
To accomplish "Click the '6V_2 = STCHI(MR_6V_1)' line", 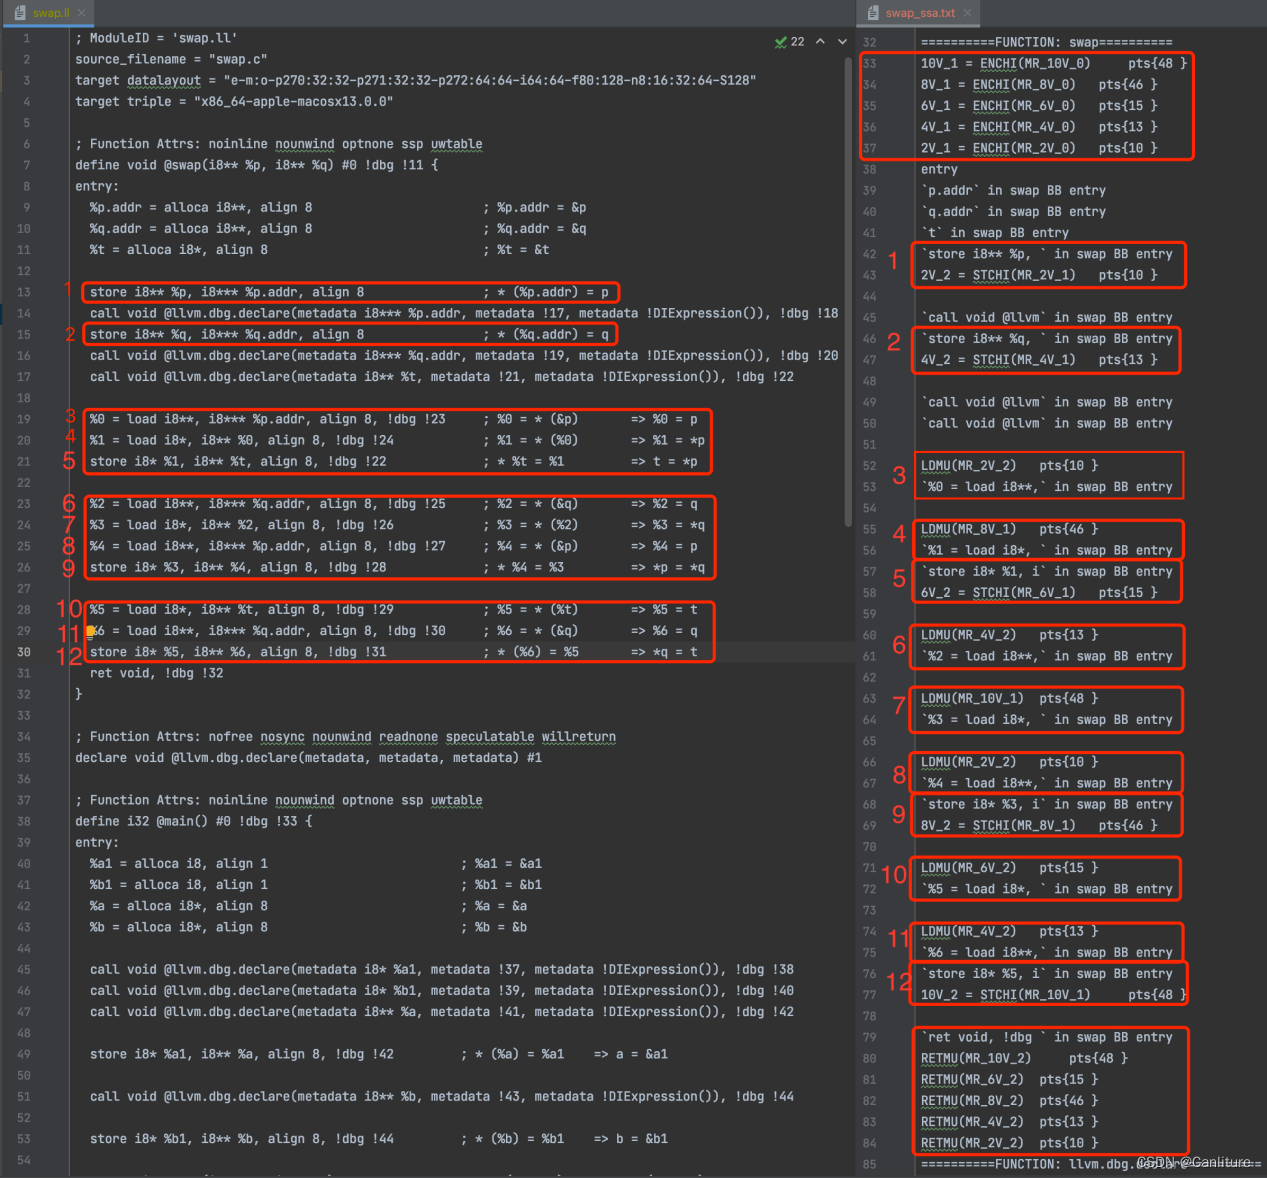I will [x=1039, y=592].
